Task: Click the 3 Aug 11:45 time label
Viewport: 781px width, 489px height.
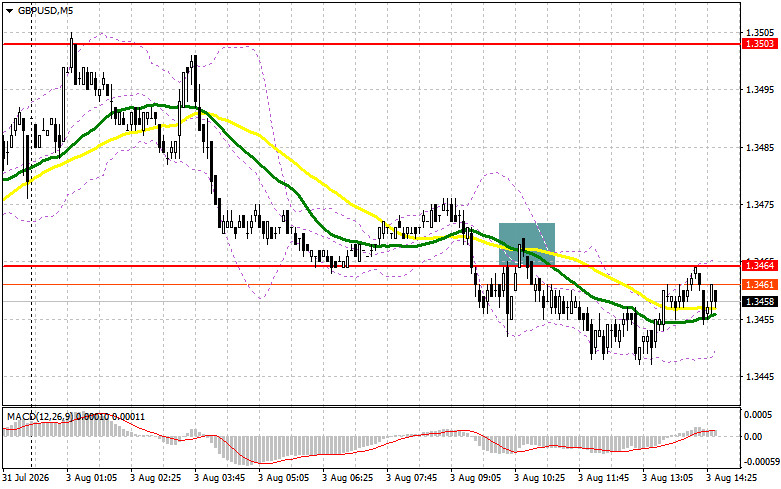Action: (604, 478)
